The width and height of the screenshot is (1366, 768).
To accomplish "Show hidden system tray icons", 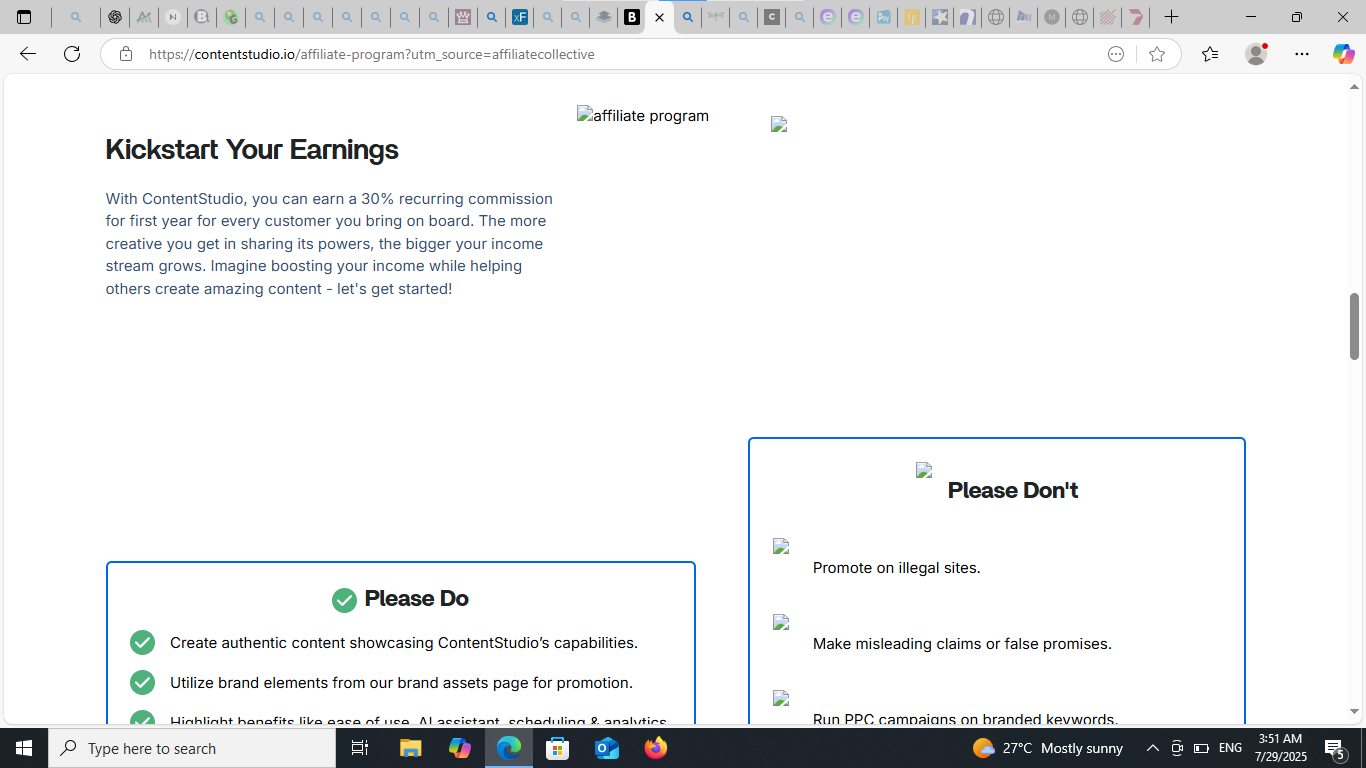I will pos(1152,748).
